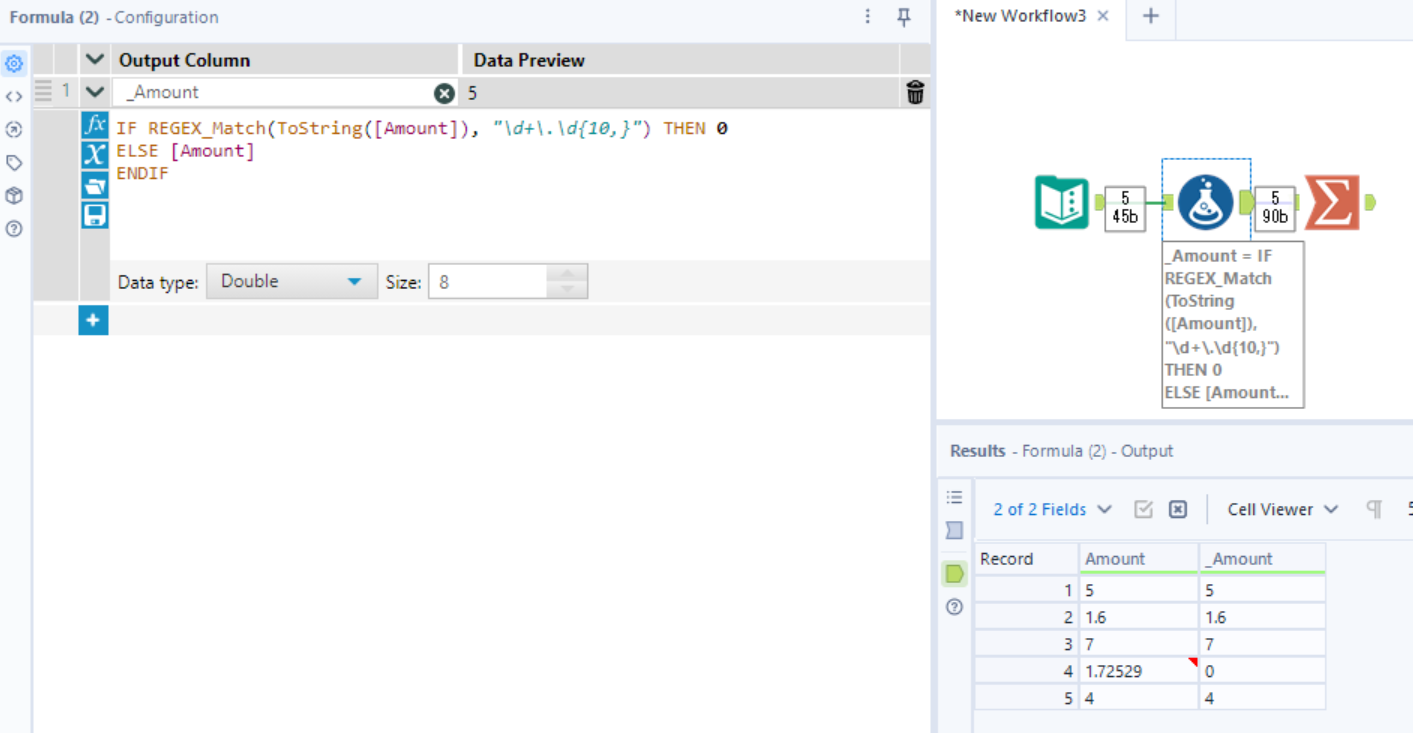Save the expression with floppy disk icon
This screenshot has height=733, width=1413.
94,215
